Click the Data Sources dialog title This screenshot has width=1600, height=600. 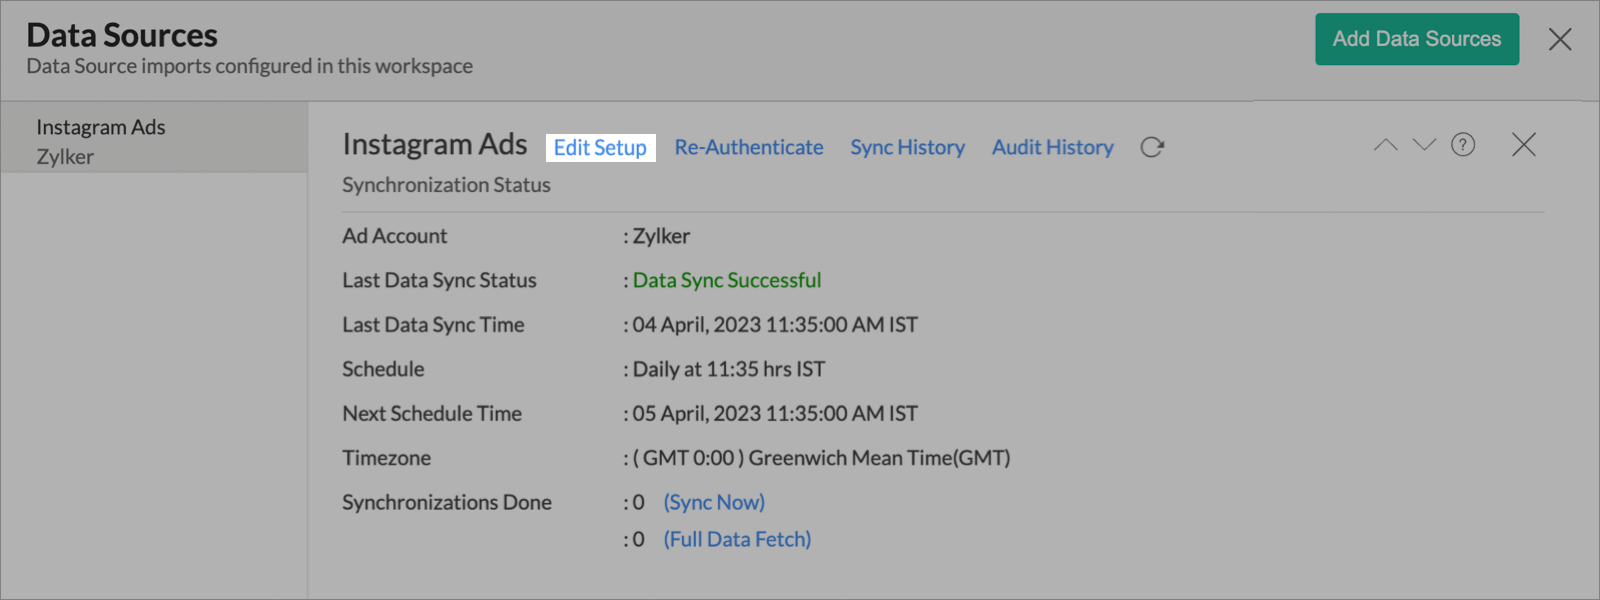click(x=122, y=35)
